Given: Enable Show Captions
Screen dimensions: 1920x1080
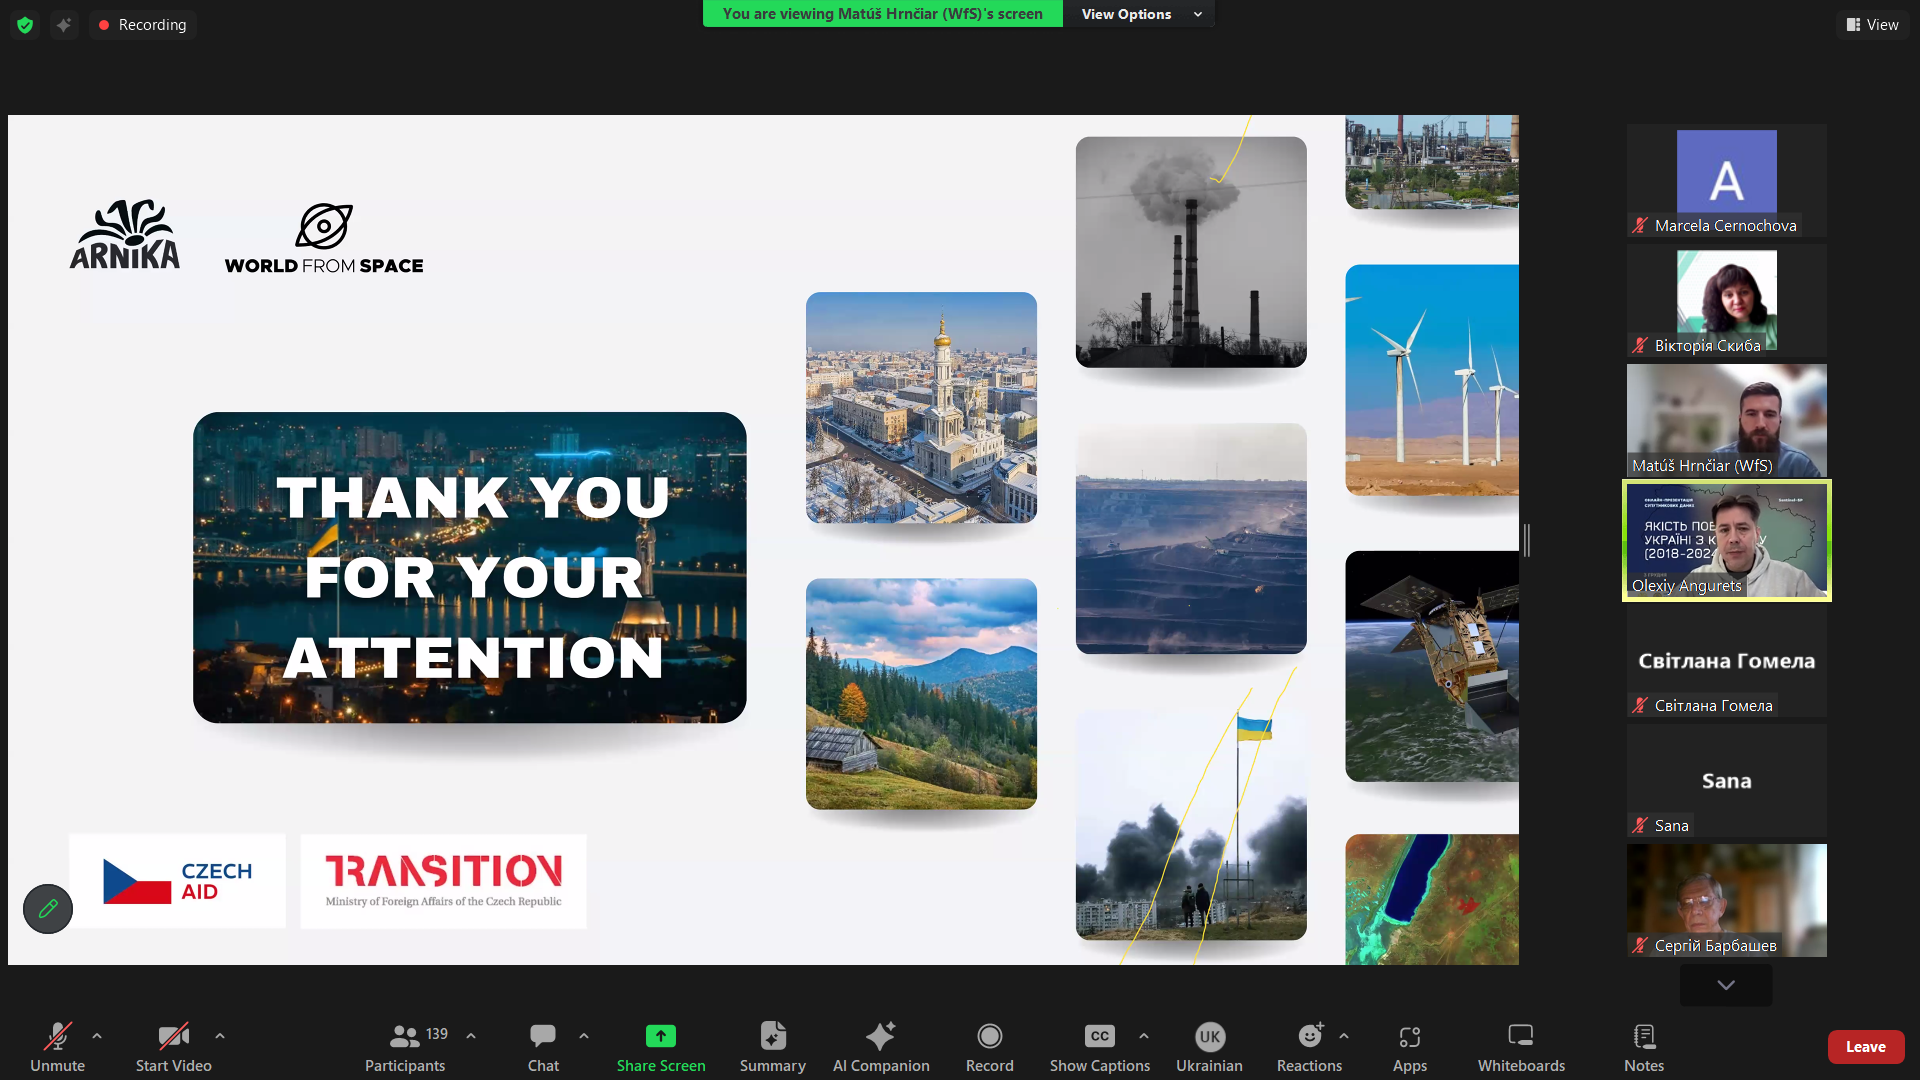Looking at the screenshot, I should (1099, 1045).
